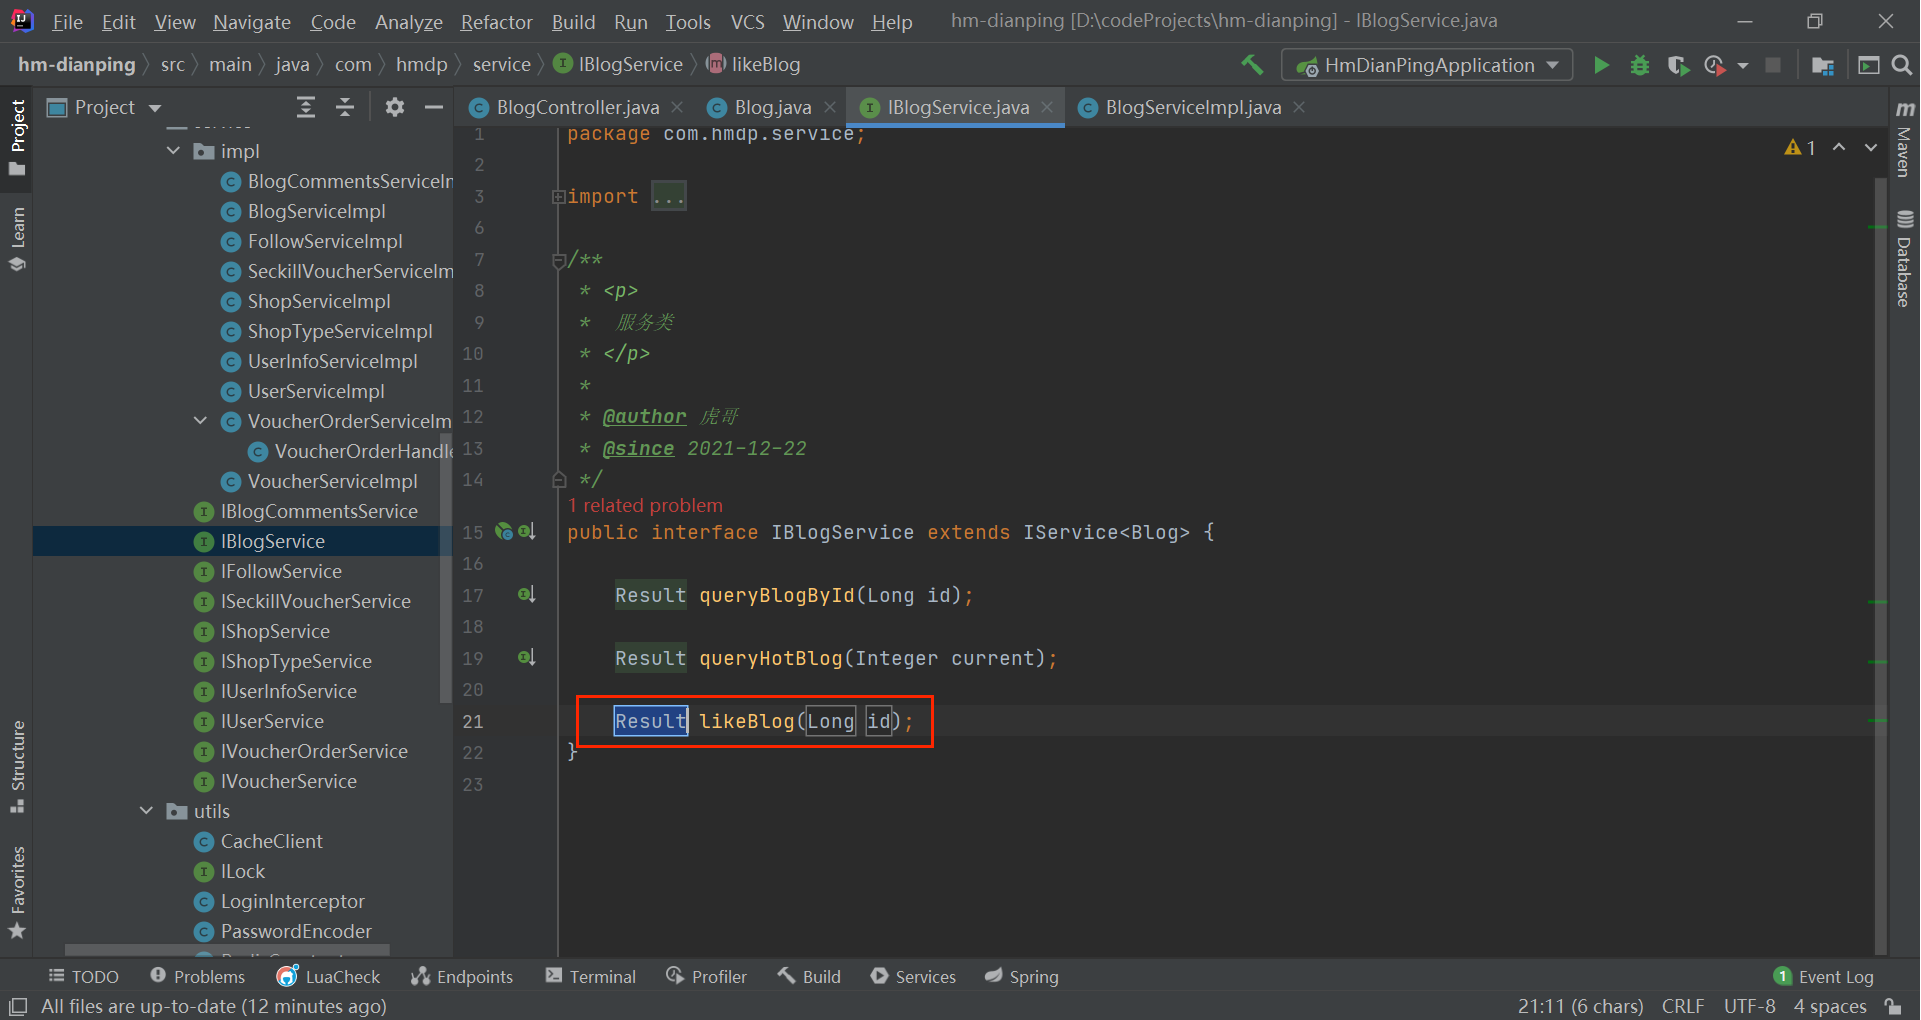Click the Profile run icon in toolbar

coord(1715,65)
